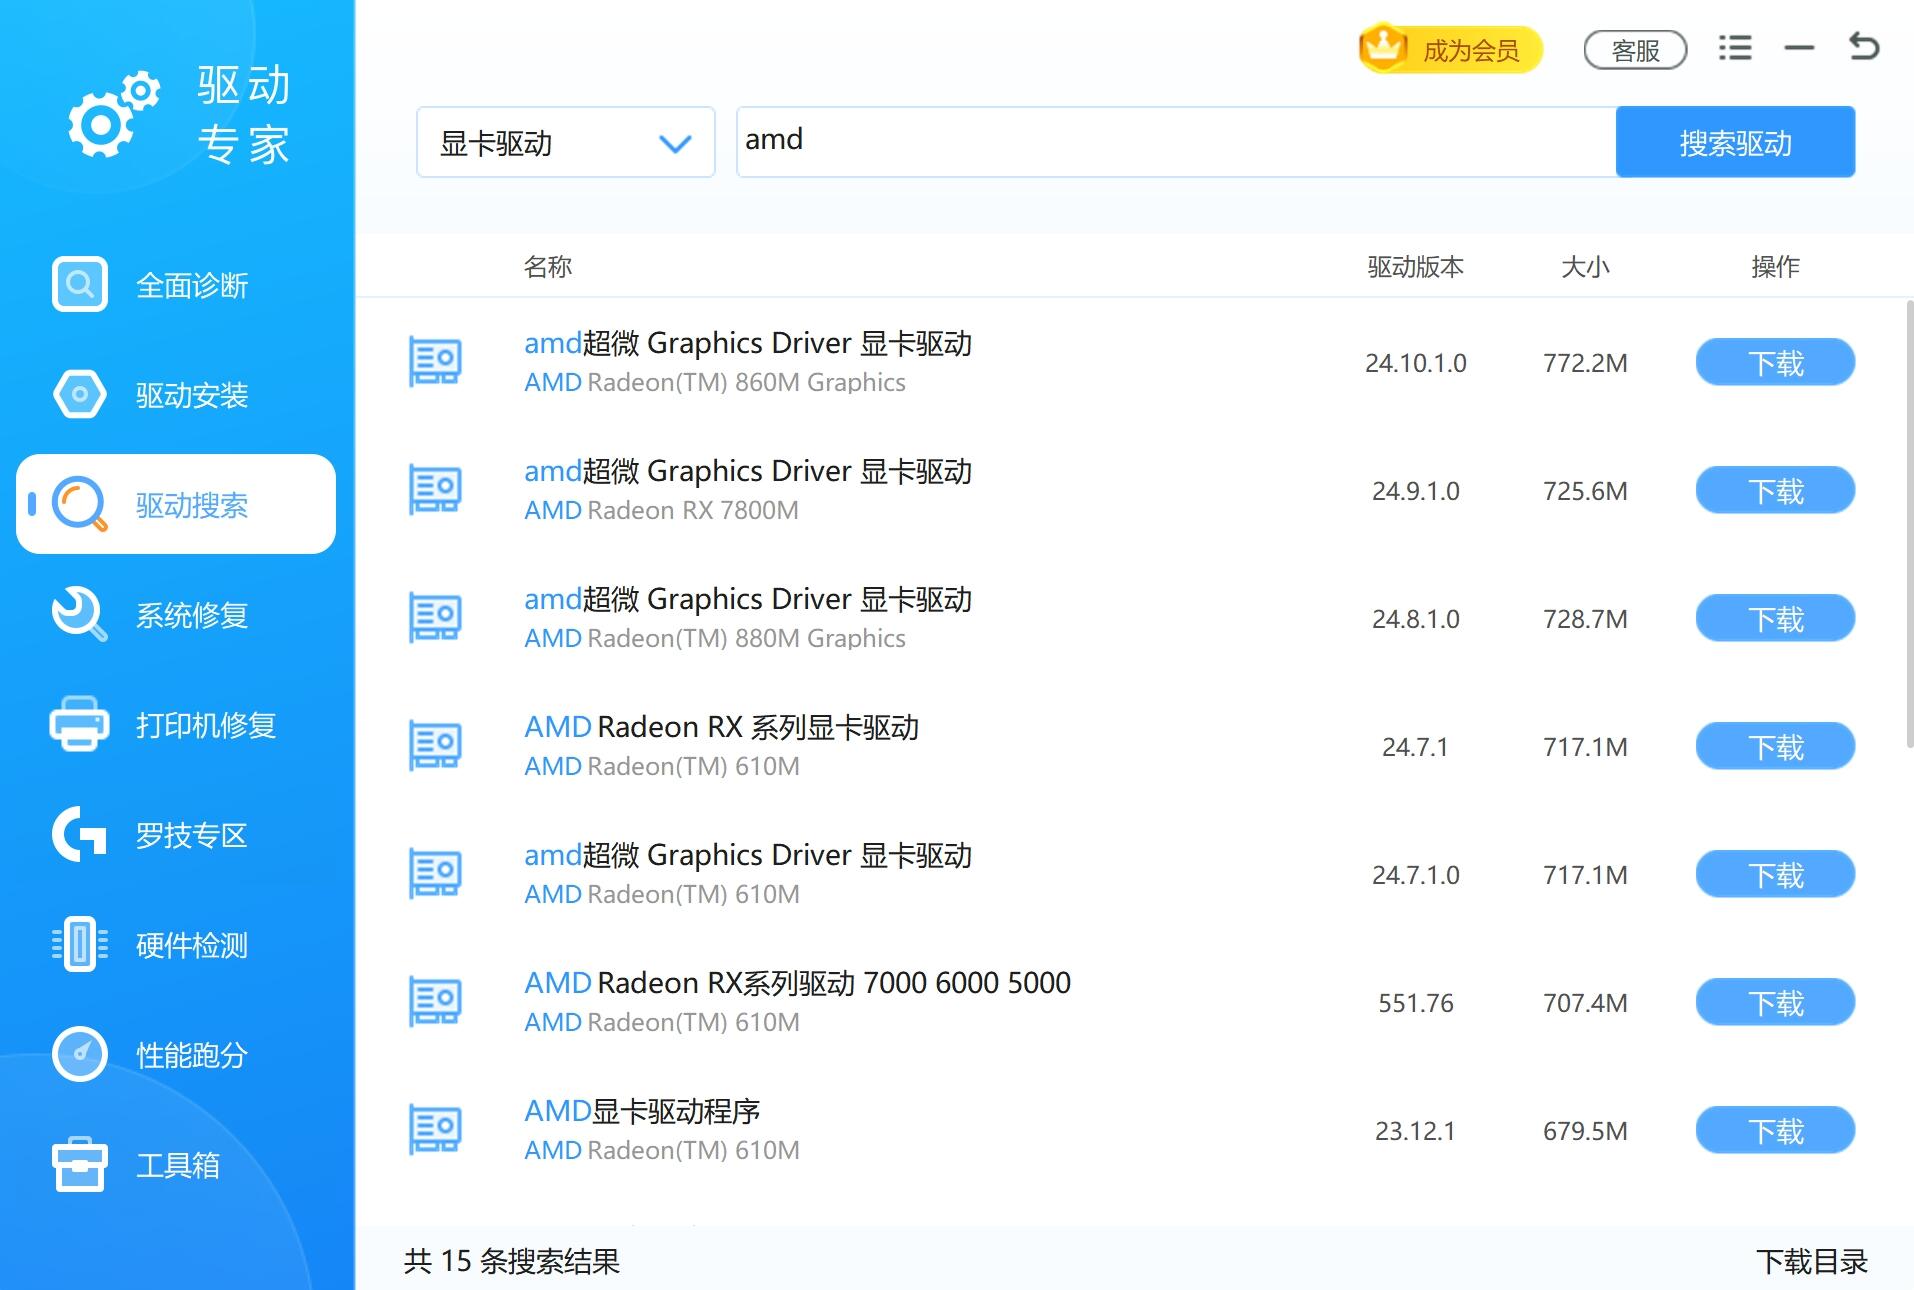Image resolution: width=1914 pixels, height=1290 pixels.
Task: Click the 驱动专家 gear logo
Action: 113,114
